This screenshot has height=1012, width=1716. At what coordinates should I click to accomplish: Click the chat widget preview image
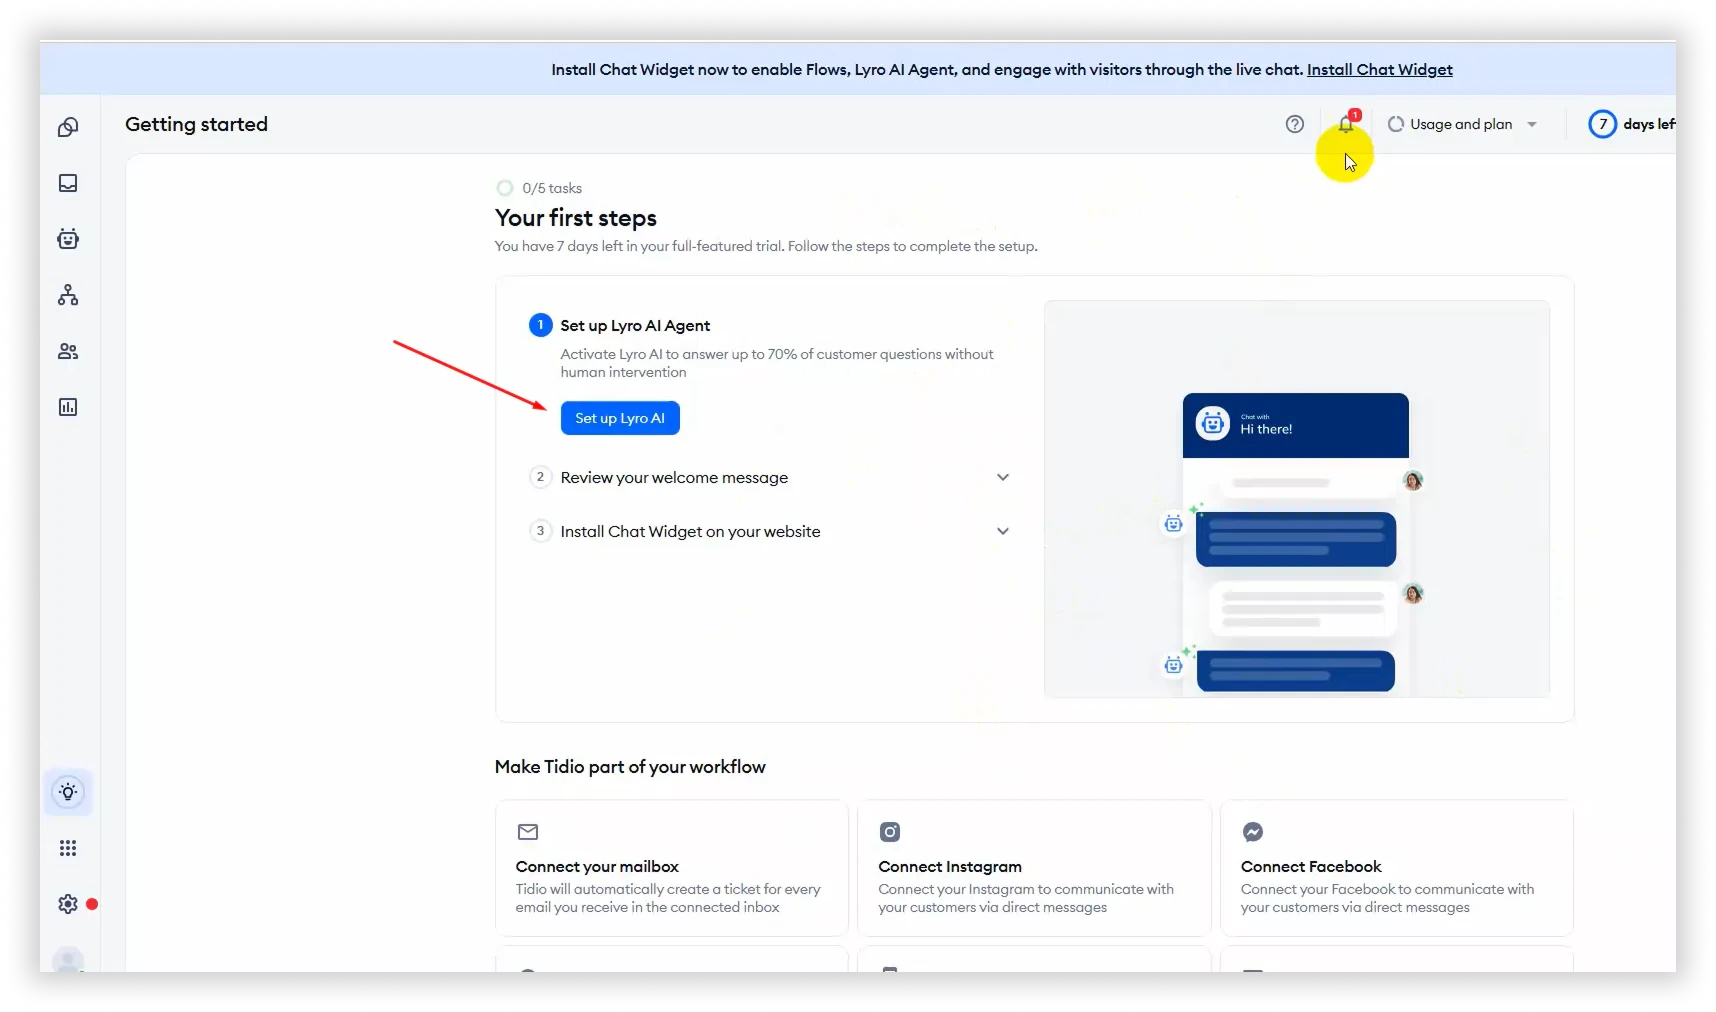point(1297,499)
